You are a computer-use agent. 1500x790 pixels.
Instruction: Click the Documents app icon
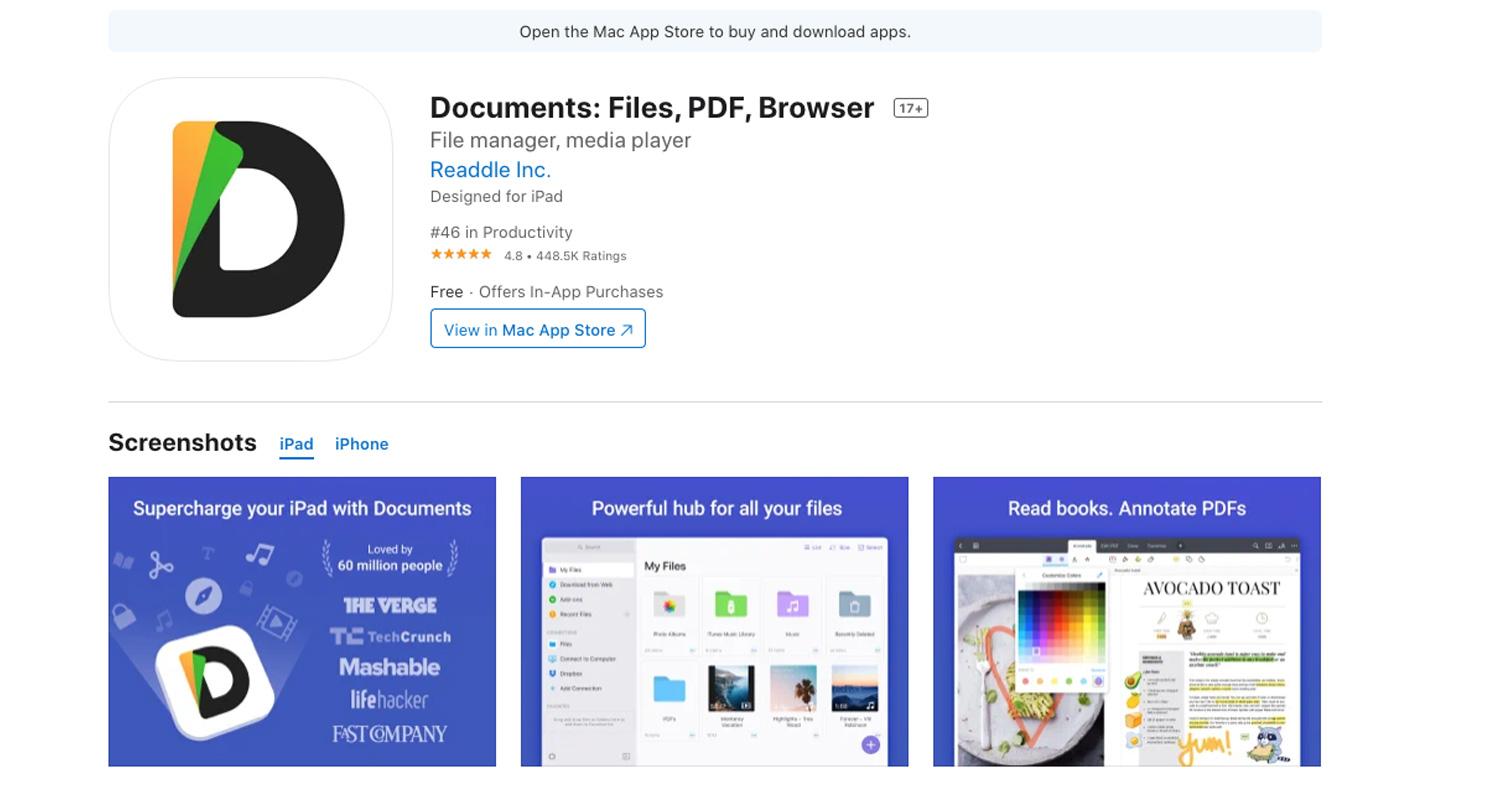[x=250, y=219]
